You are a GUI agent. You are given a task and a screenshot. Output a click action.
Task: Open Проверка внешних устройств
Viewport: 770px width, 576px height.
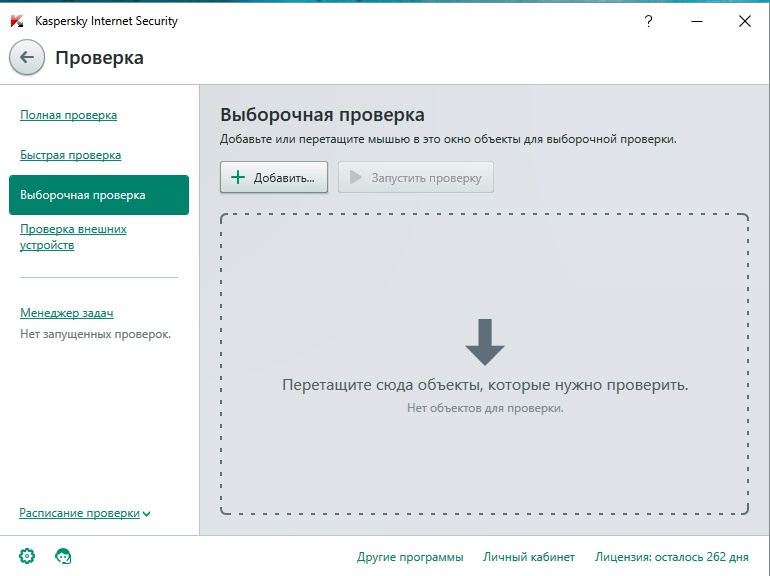click(x=73, y=237)
